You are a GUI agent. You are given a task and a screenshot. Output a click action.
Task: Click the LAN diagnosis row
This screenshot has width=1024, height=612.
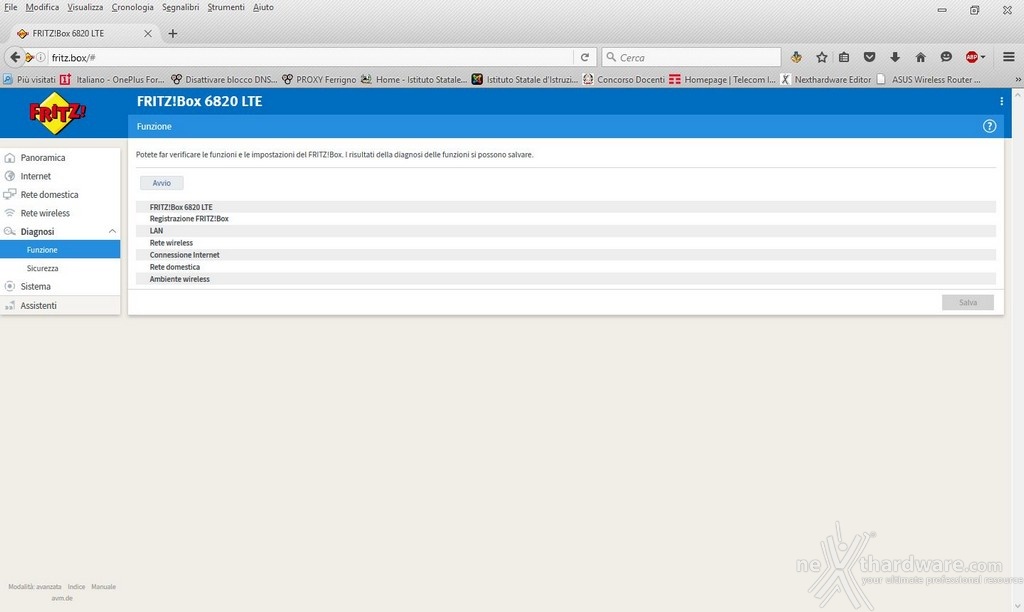point(566,231)
